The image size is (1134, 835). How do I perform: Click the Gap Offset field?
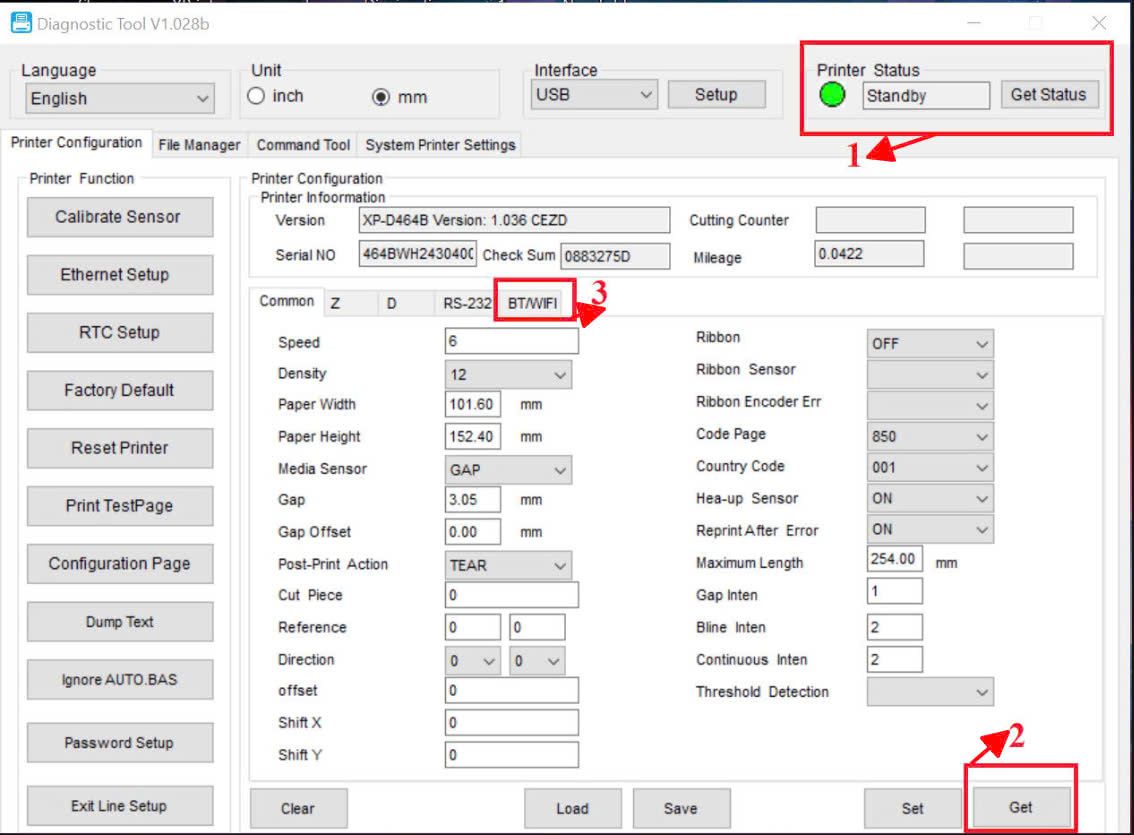click(472, 532)
